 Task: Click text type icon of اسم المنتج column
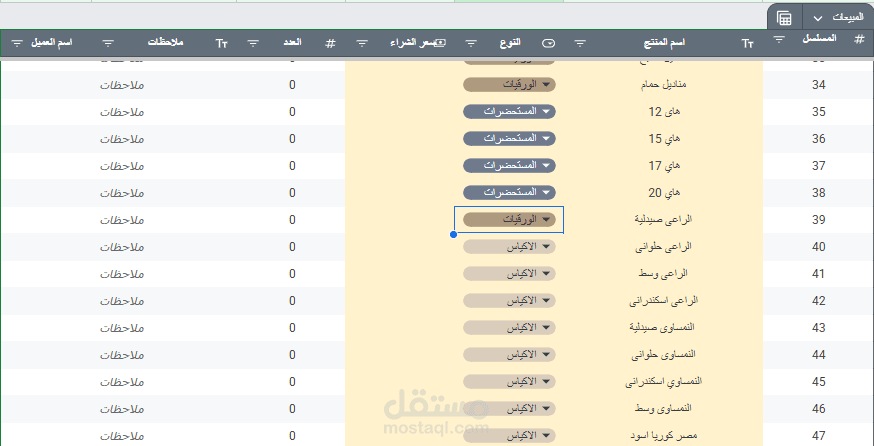[747, 43]
